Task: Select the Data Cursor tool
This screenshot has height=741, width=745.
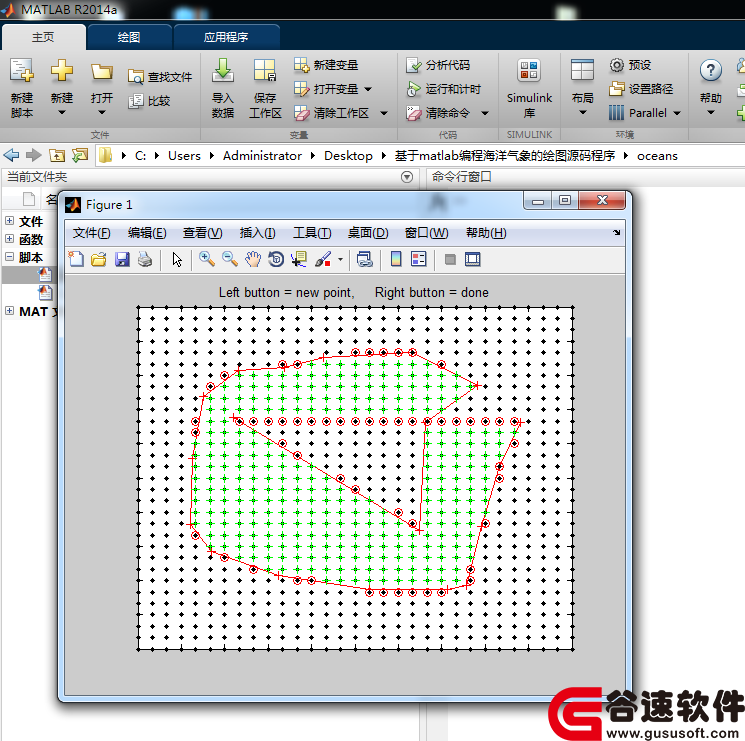Action: tap(299, 259)
